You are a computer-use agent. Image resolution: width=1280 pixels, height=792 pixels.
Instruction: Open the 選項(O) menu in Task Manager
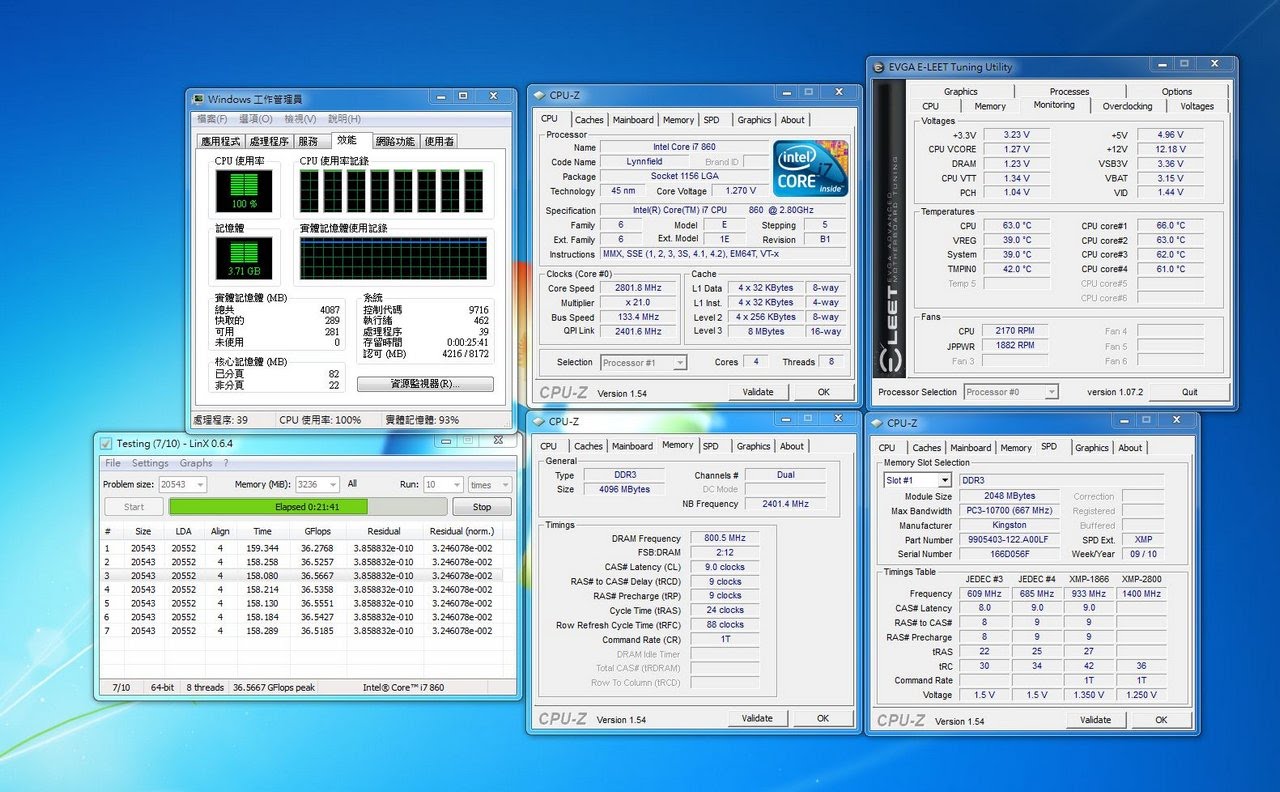255,119
